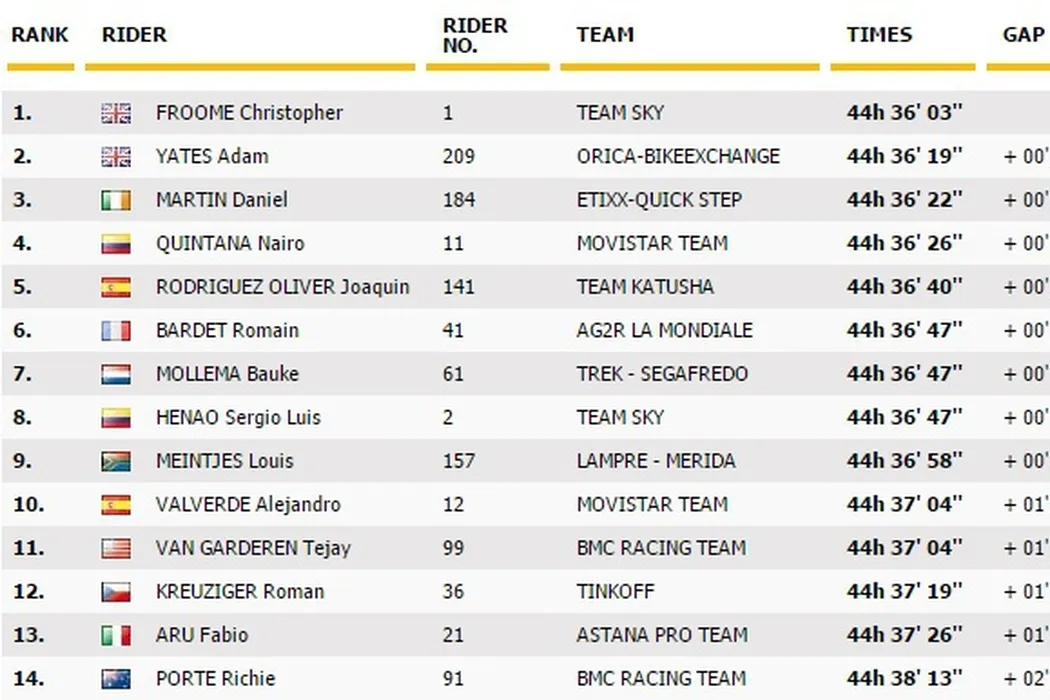This screenshot has height=700, width=1050.
Task: Open rider YATES Adam's profile
Action: (212, 156)
